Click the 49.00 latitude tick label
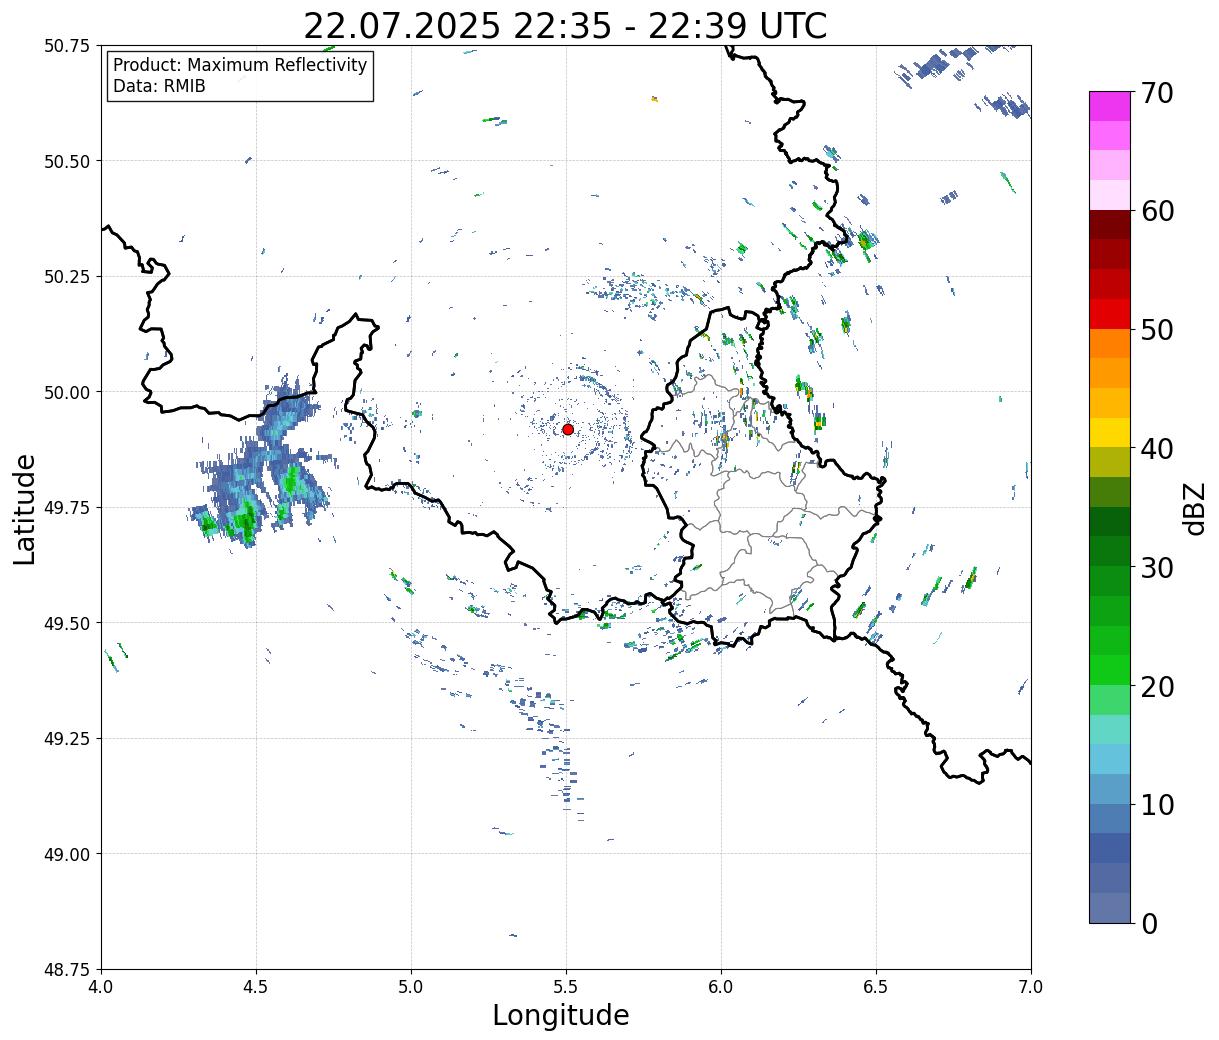The width and height of the screenshot is (1219, 1040). 66,854
